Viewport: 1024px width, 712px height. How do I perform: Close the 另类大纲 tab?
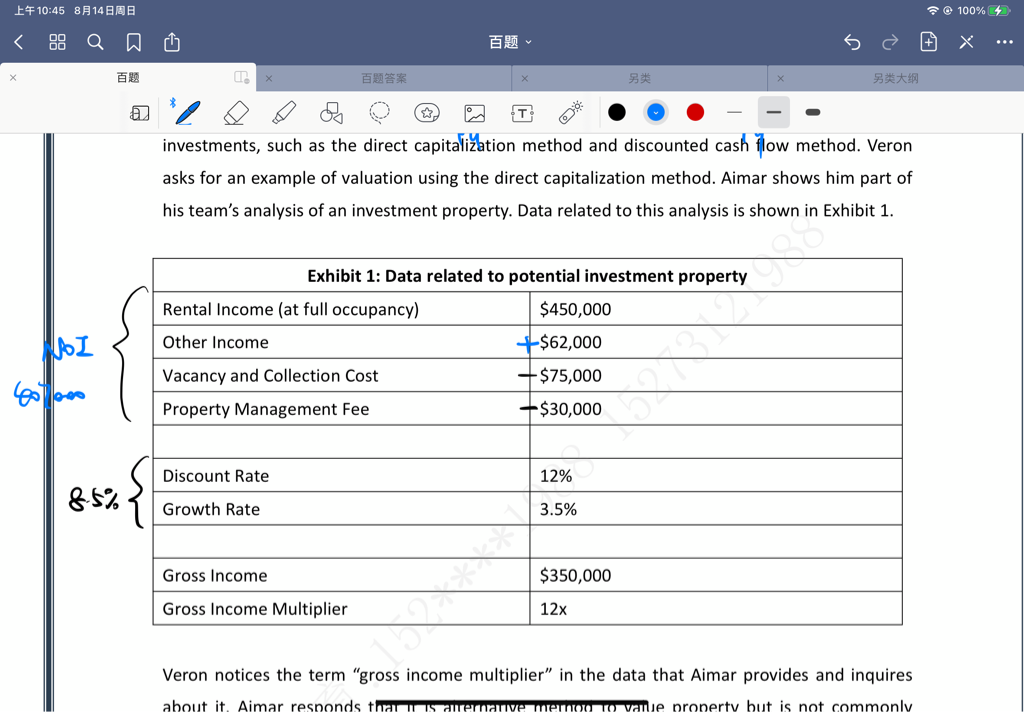click(x=780, y=78)
